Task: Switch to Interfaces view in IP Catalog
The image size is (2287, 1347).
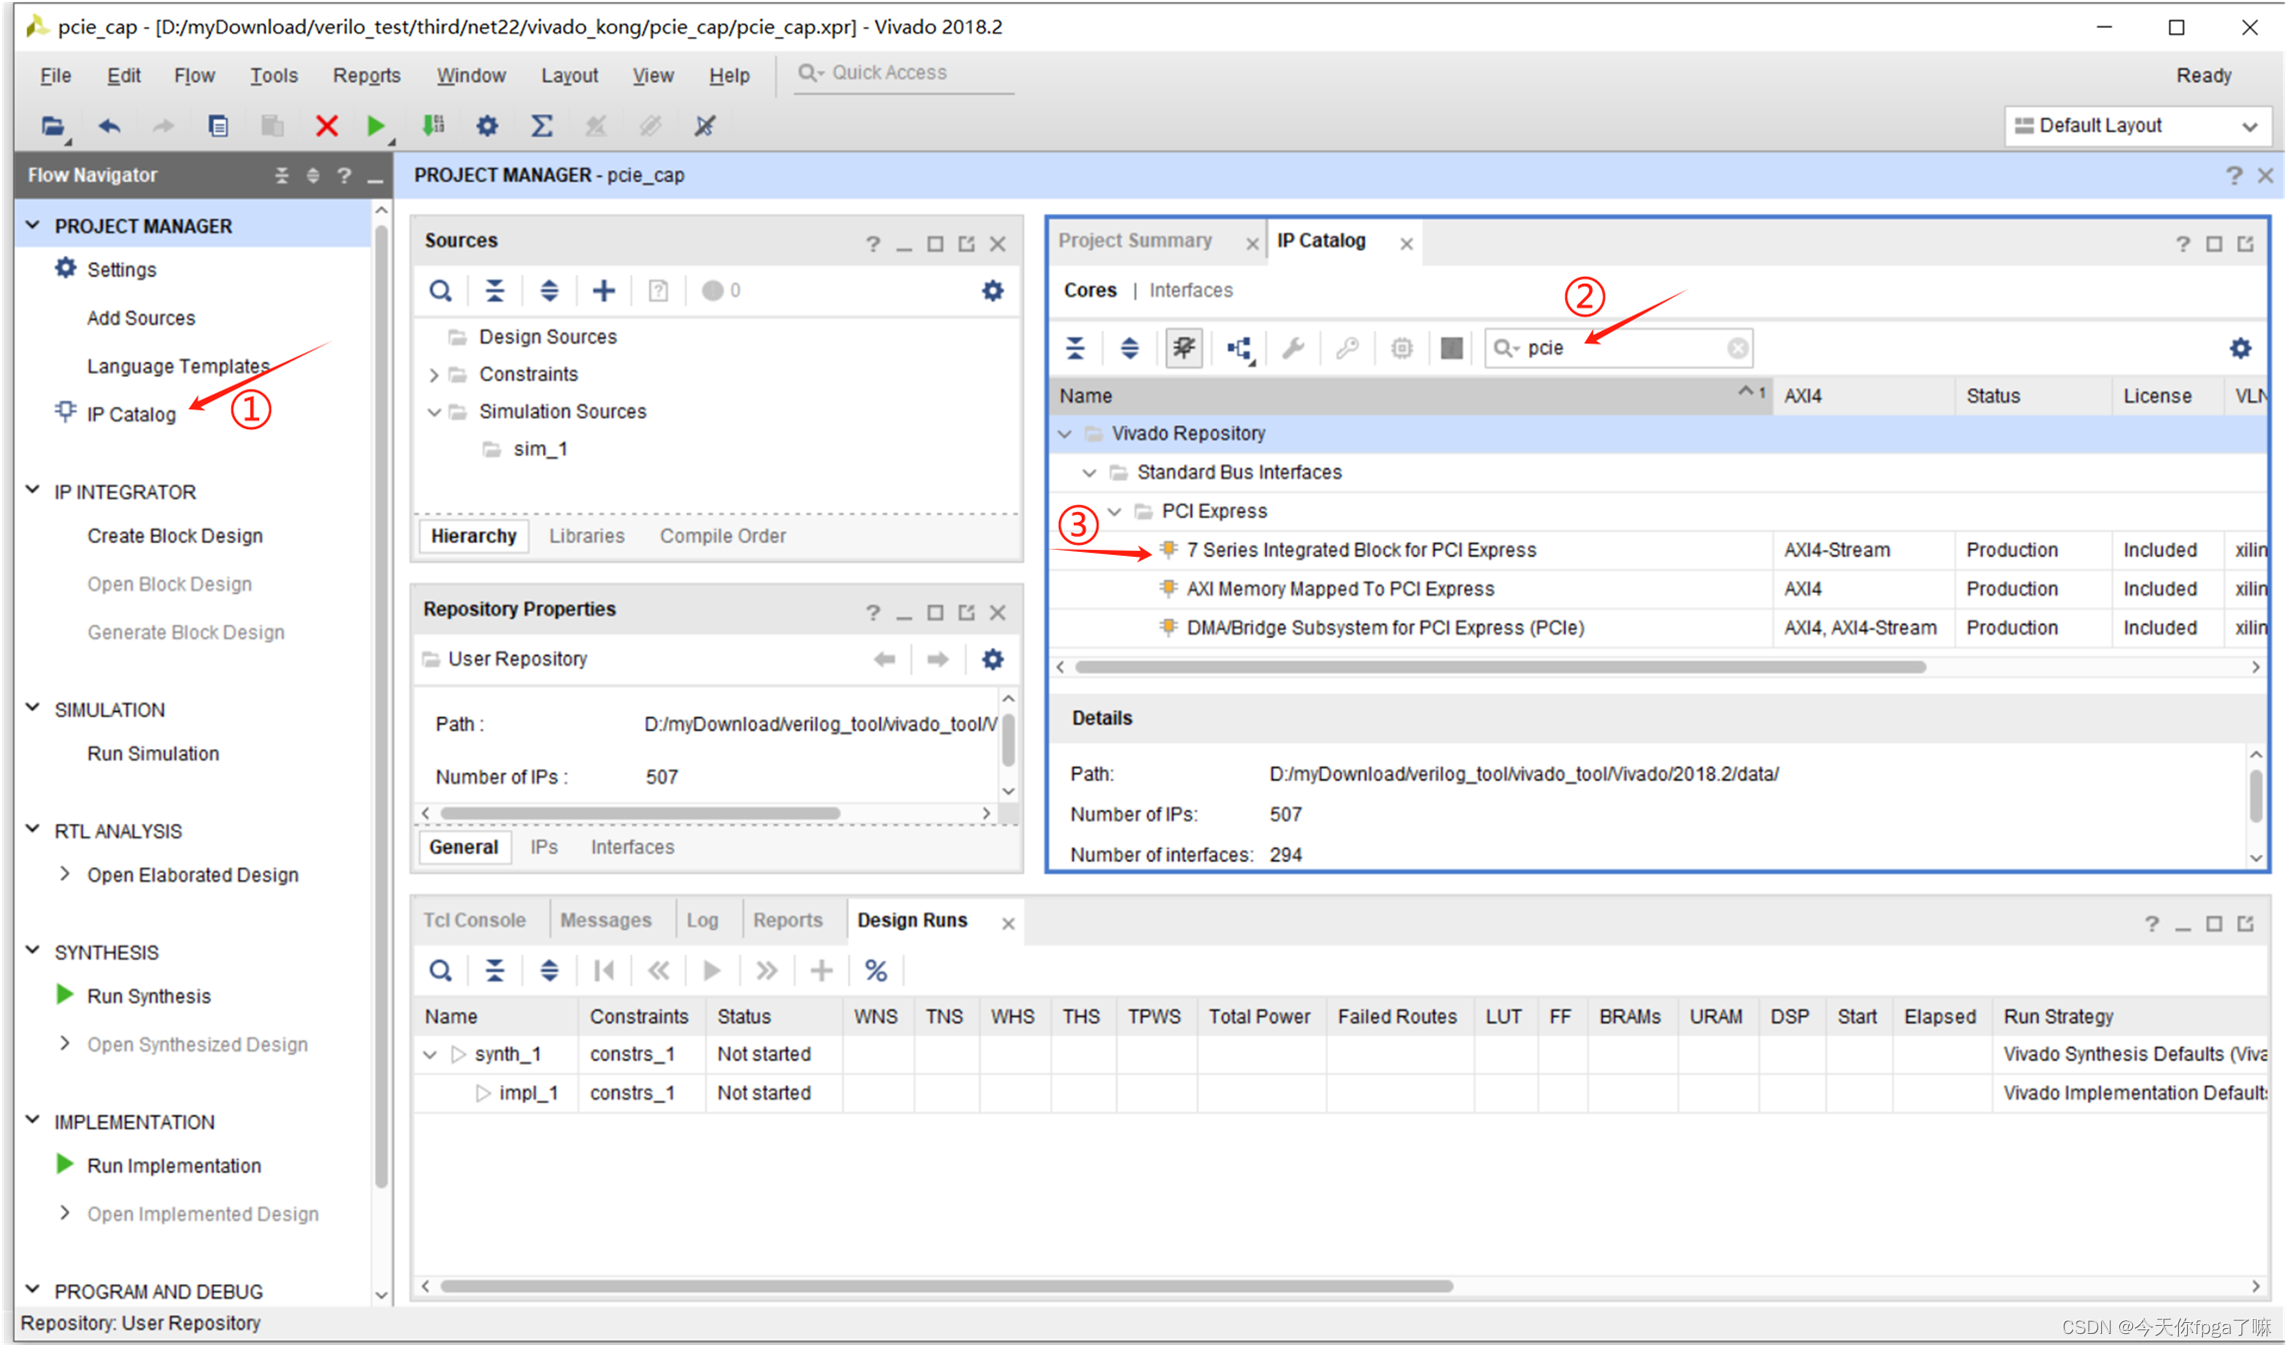Action: click(x=1190, y=291)
